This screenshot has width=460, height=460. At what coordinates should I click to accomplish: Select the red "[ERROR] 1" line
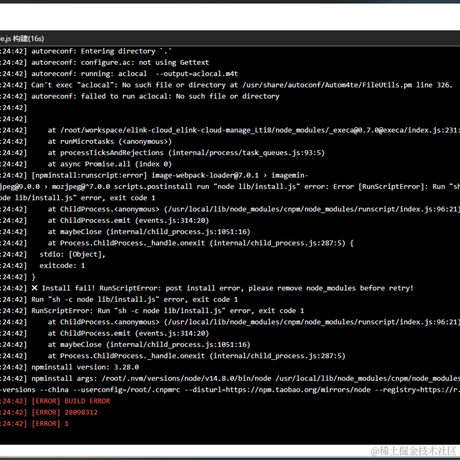[x=34, y=424]
